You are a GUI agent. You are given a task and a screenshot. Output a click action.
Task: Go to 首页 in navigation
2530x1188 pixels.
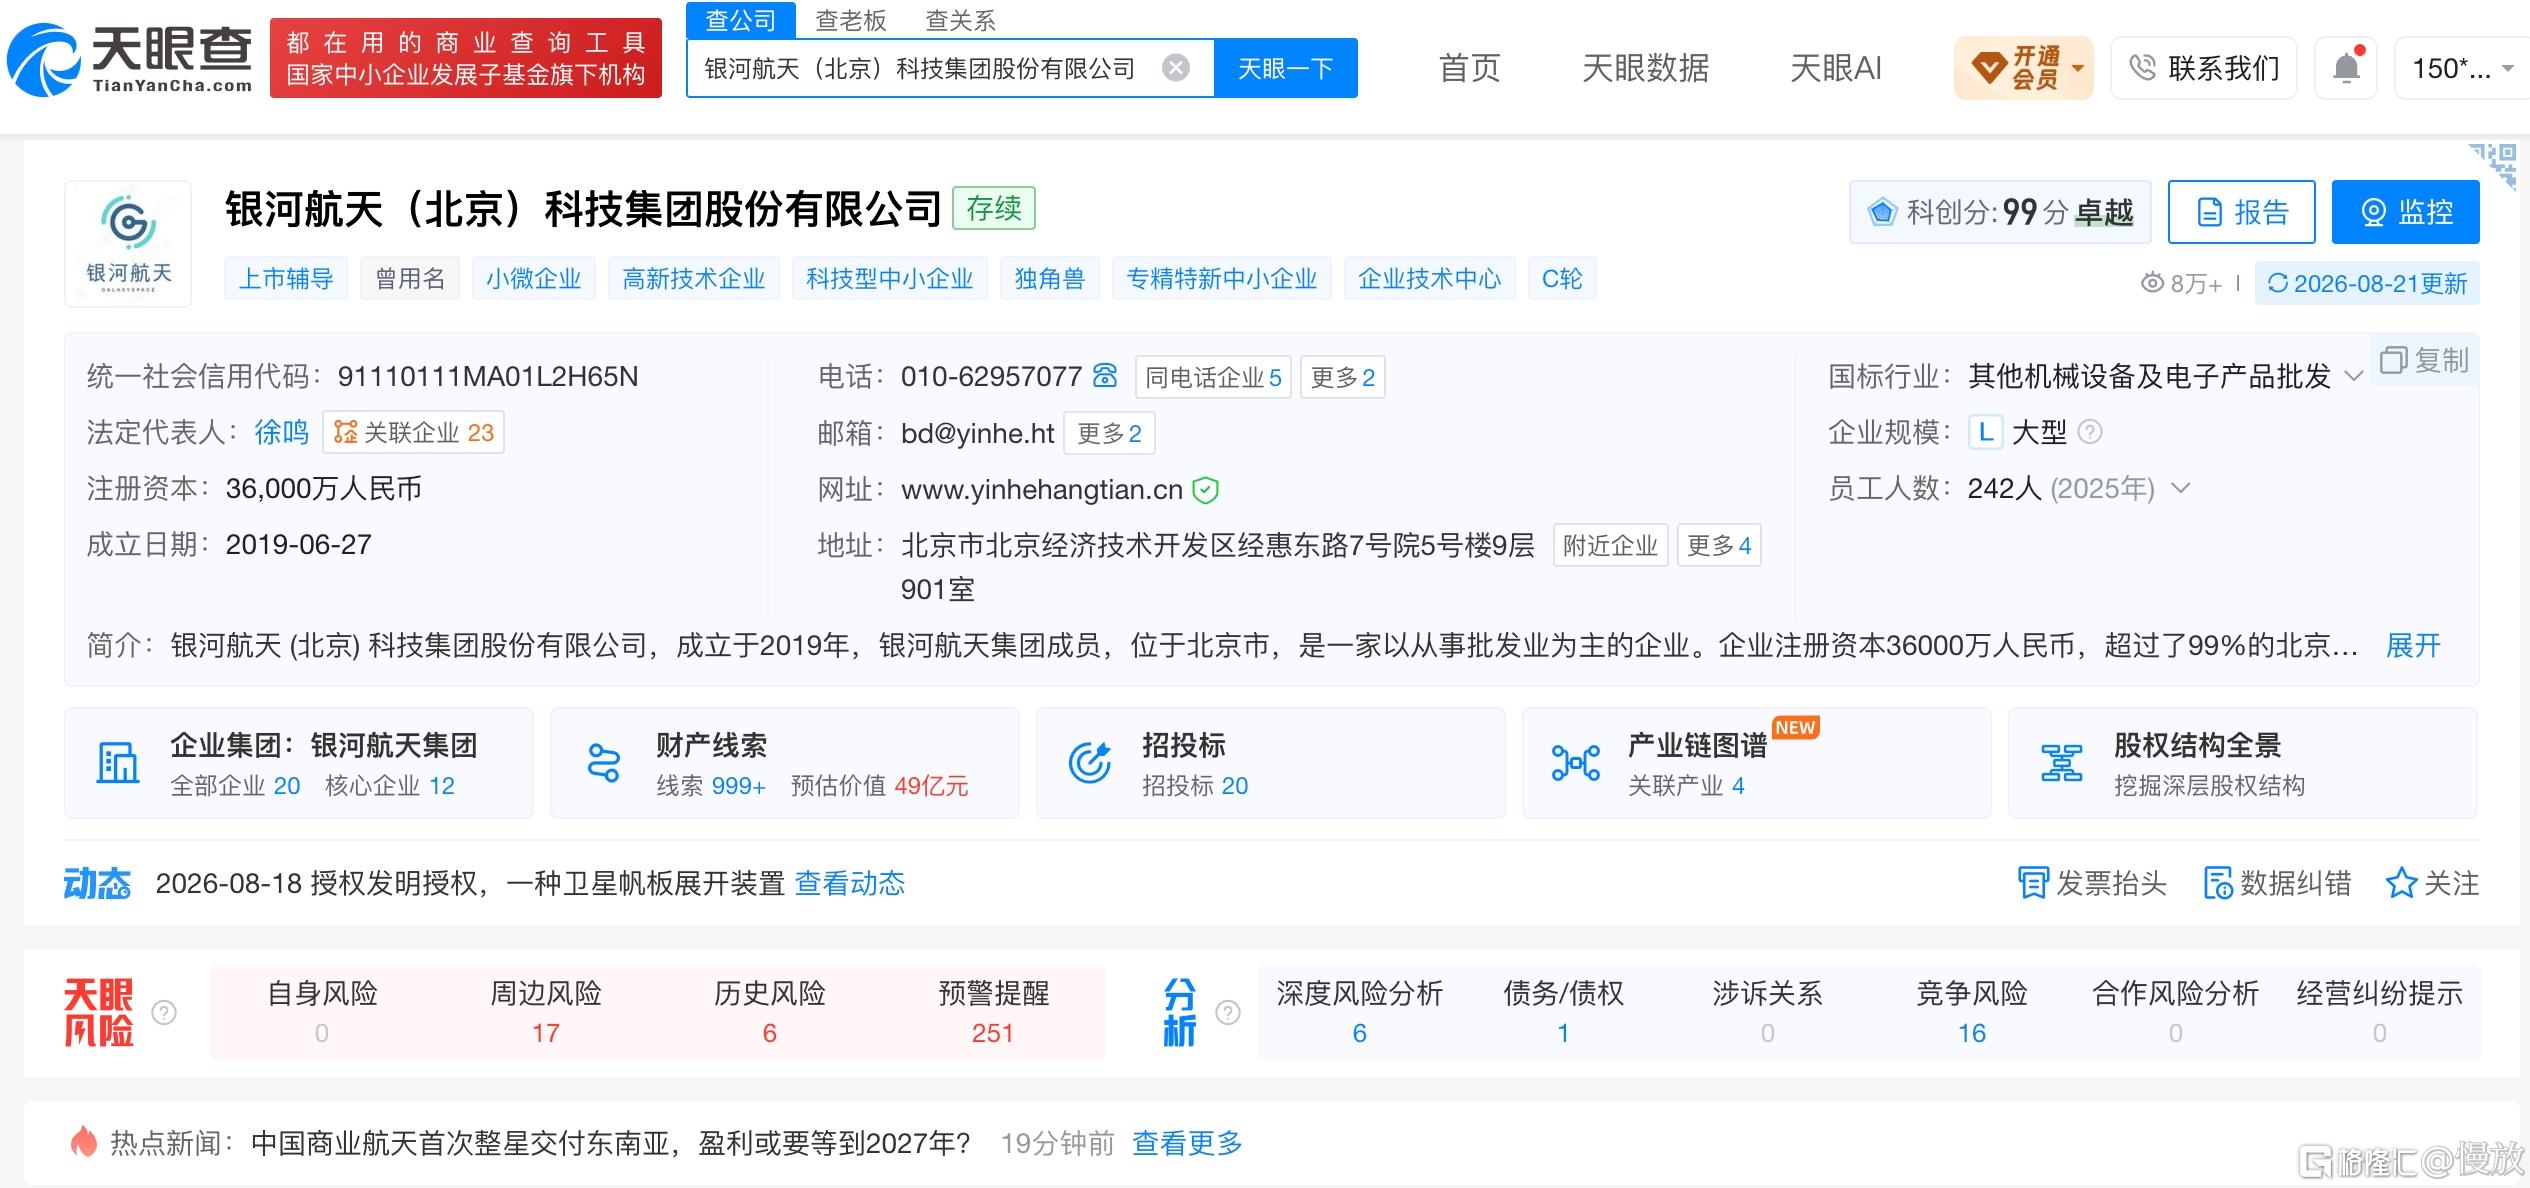[1469, 68]
